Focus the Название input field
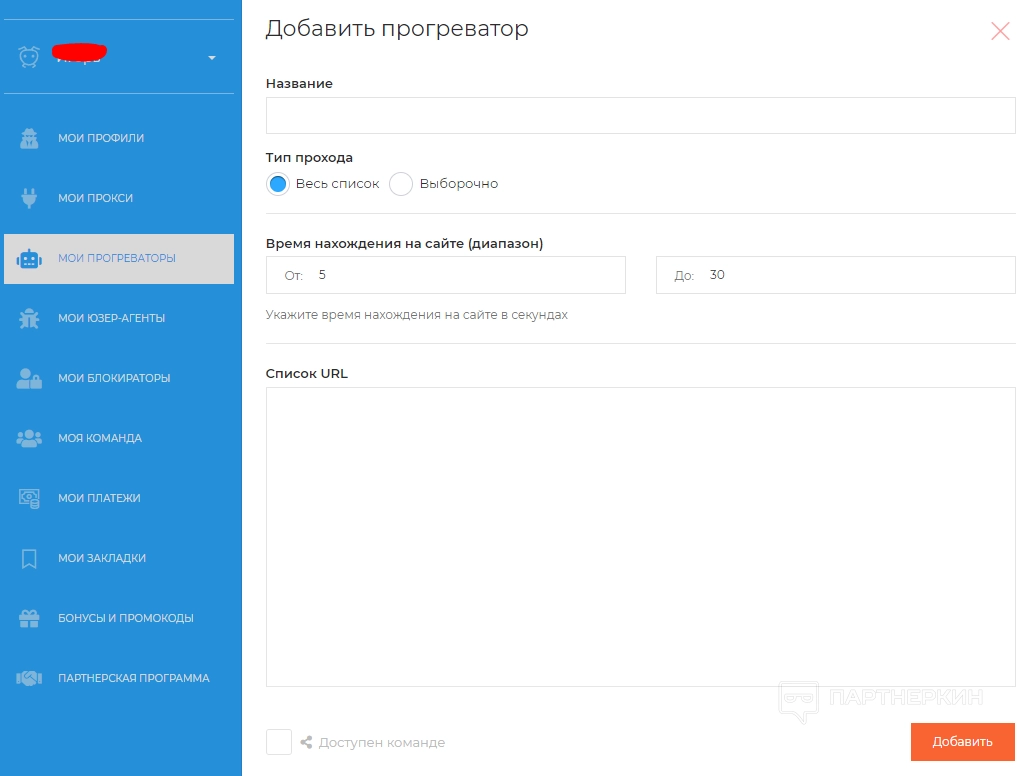 [x=640, y=115]
